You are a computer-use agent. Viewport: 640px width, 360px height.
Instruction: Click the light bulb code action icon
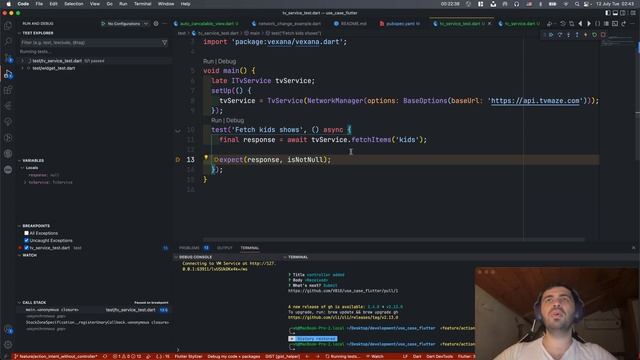click(x=206, y=157)
